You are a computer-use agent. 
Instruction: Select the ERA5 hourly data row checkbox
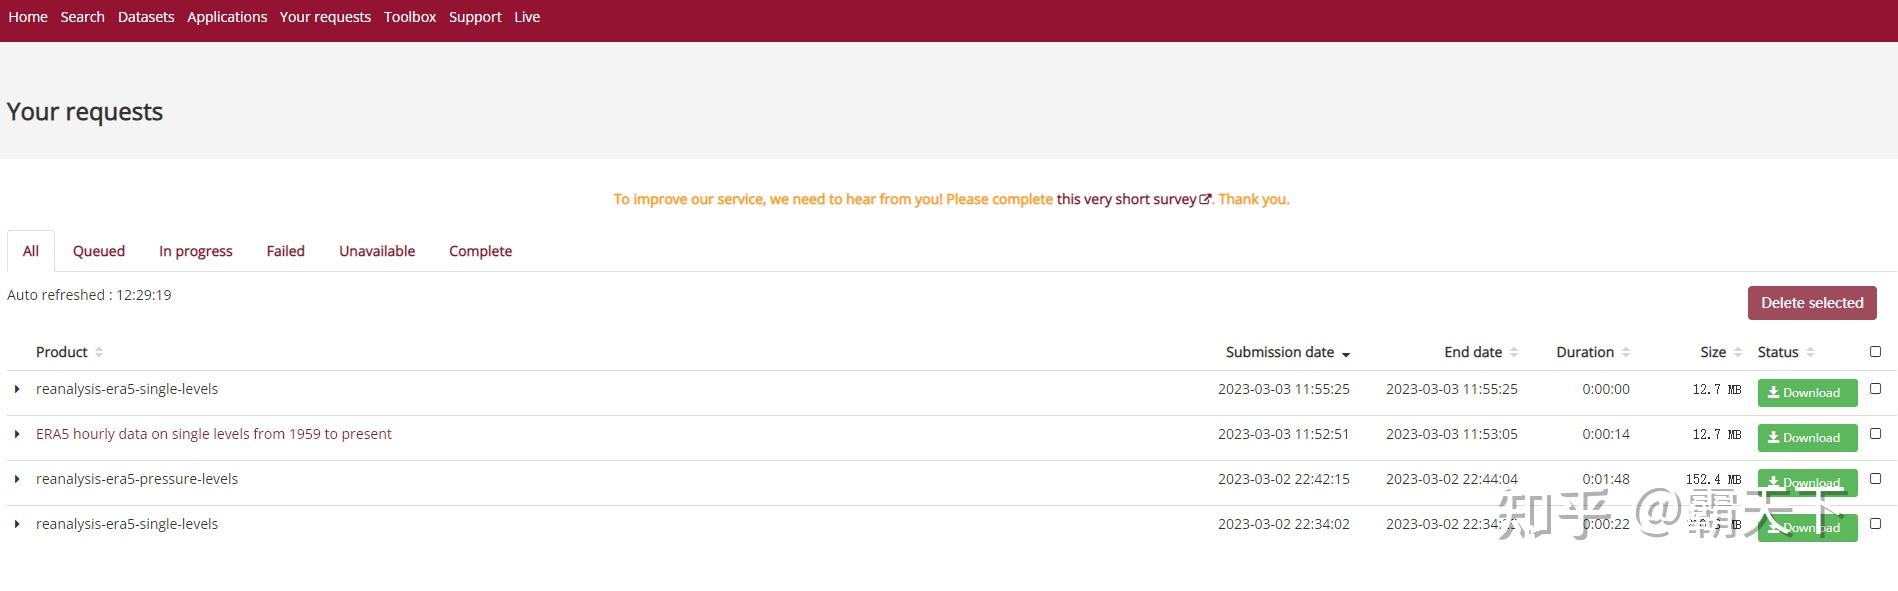pyautogui.click(x=1875, y=434)
